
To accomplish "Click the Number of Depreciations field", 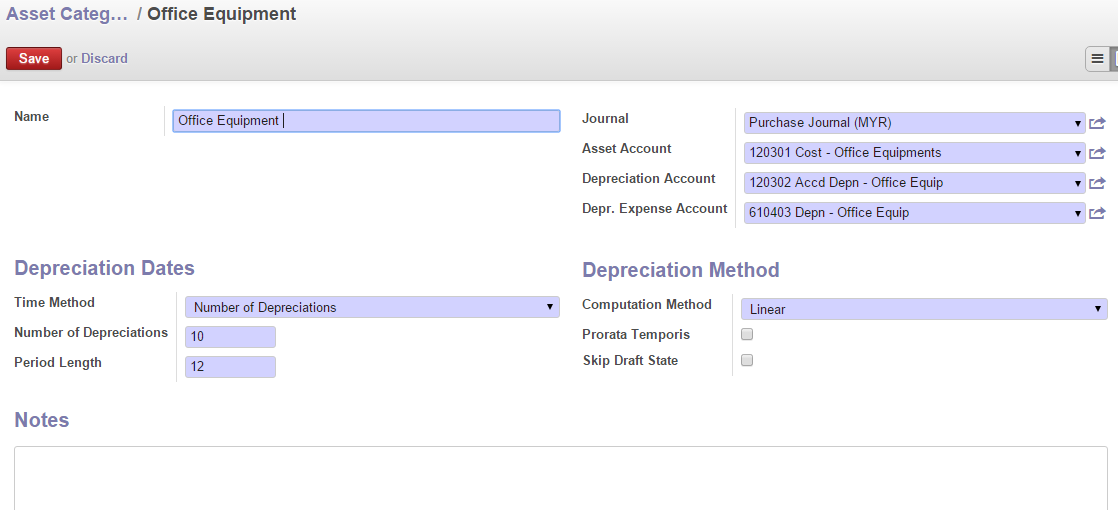I will [x=230, y=337].
